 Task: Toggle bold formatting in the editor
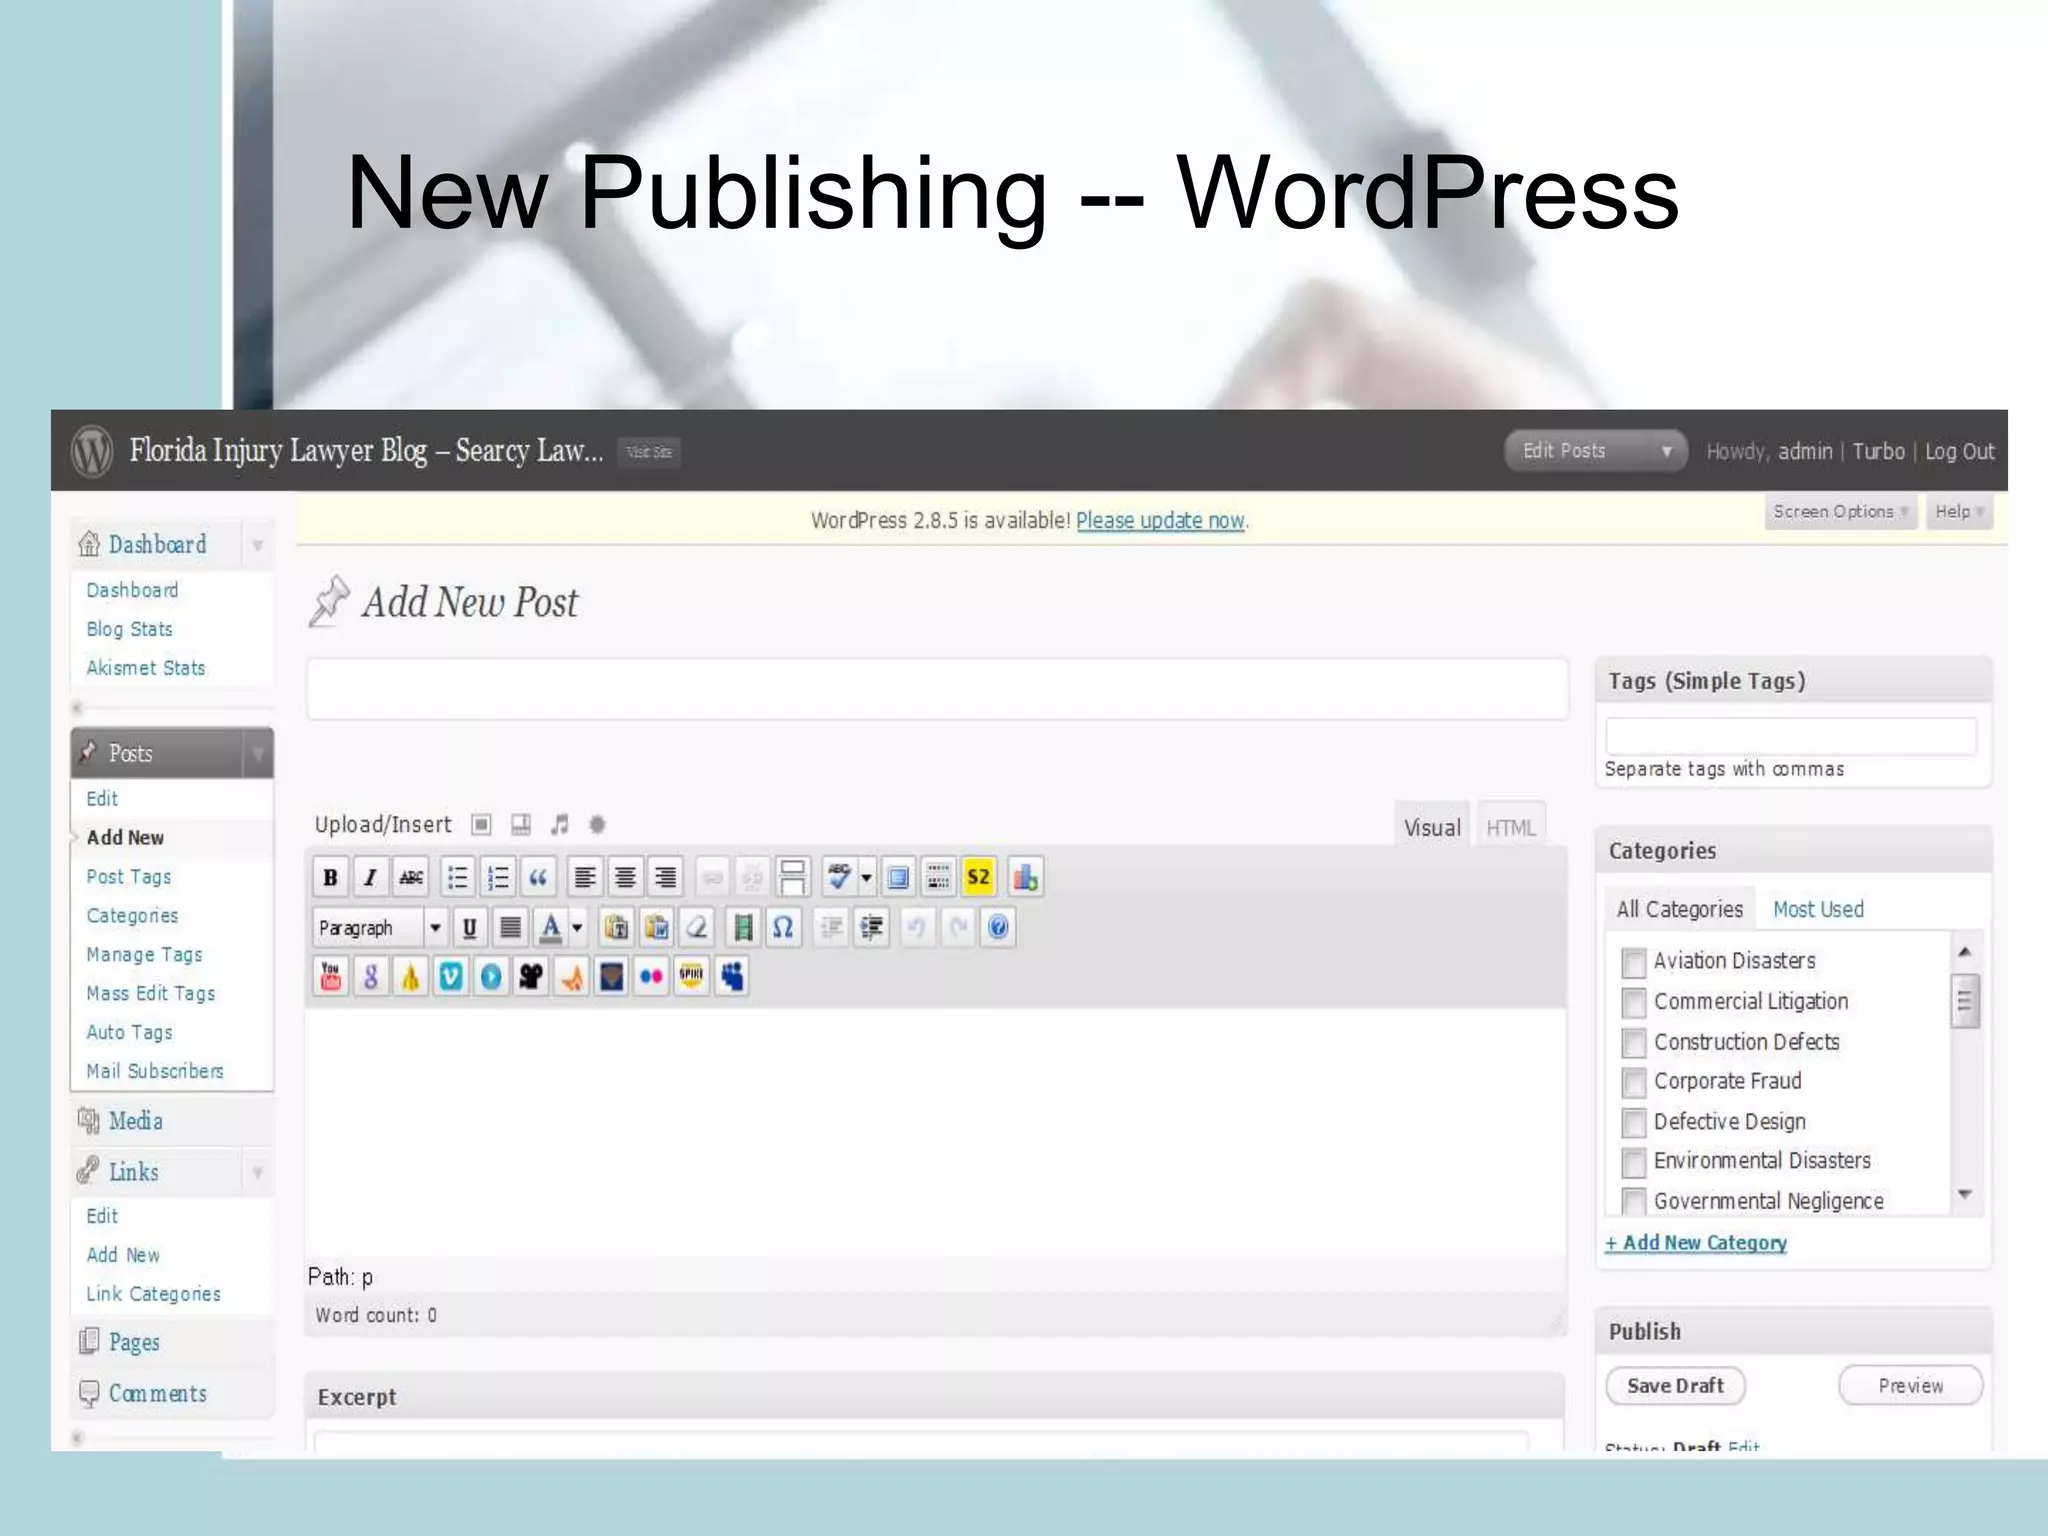330,878
